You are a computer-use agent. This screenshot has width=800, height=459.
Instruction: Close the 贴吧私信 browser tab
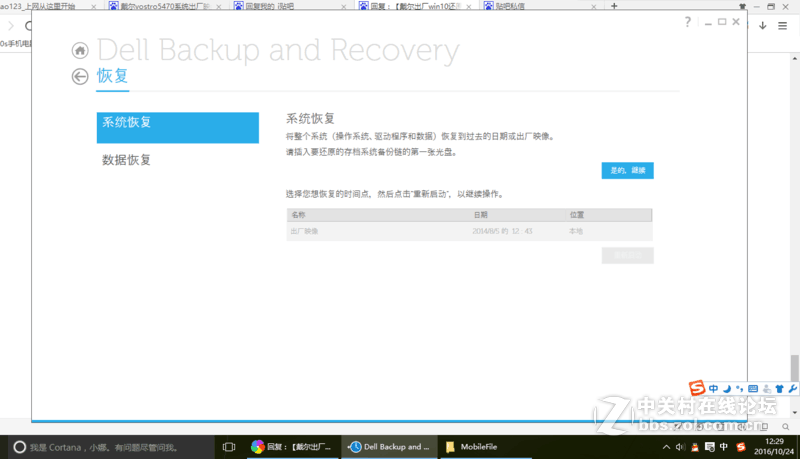point(593,7)
